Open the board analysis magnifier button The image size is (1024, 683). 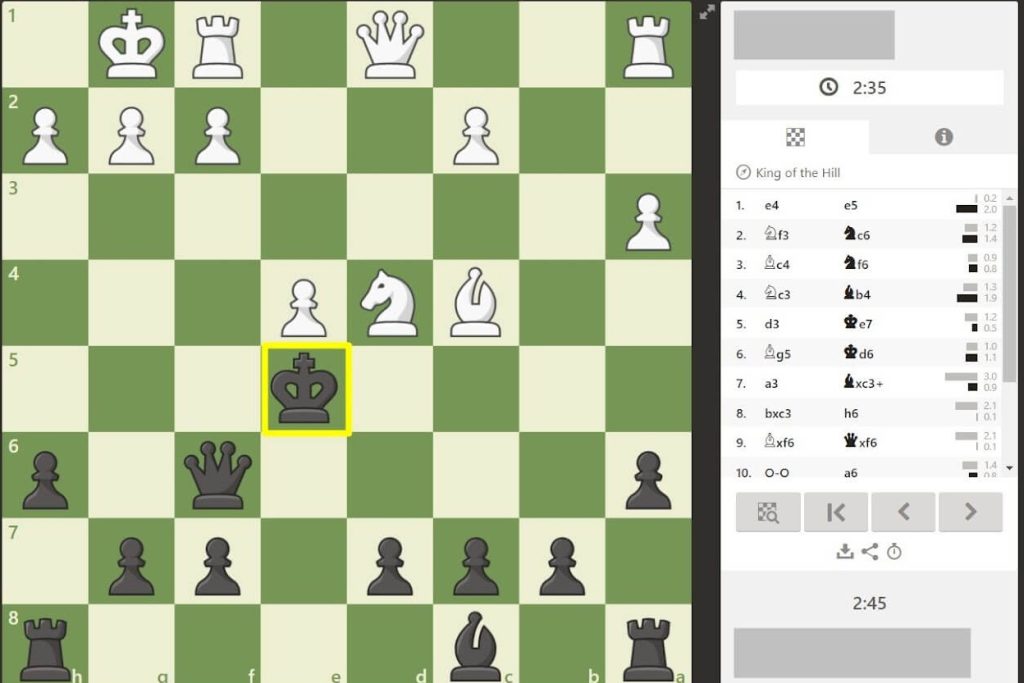[768, 512]
